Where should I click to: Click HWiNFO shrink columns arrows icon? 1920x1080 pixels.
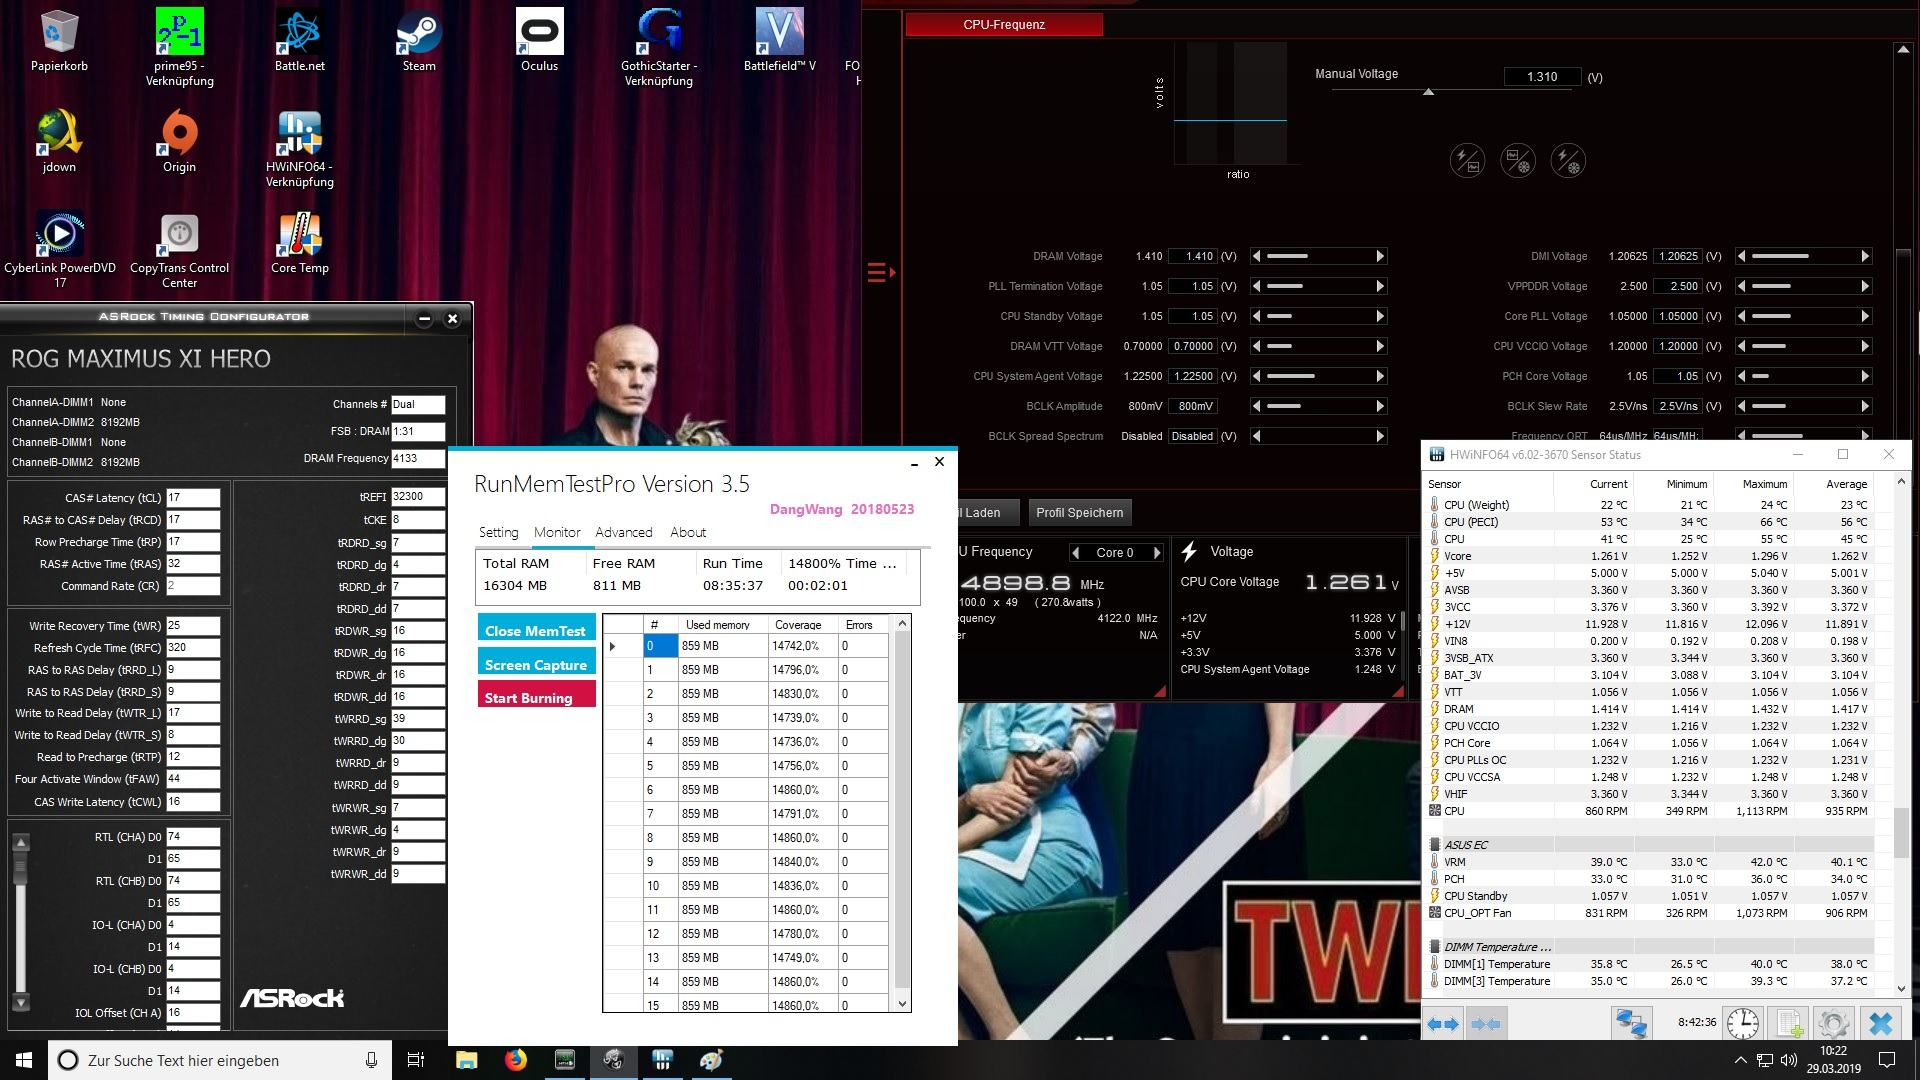tap(1486, 1023)
